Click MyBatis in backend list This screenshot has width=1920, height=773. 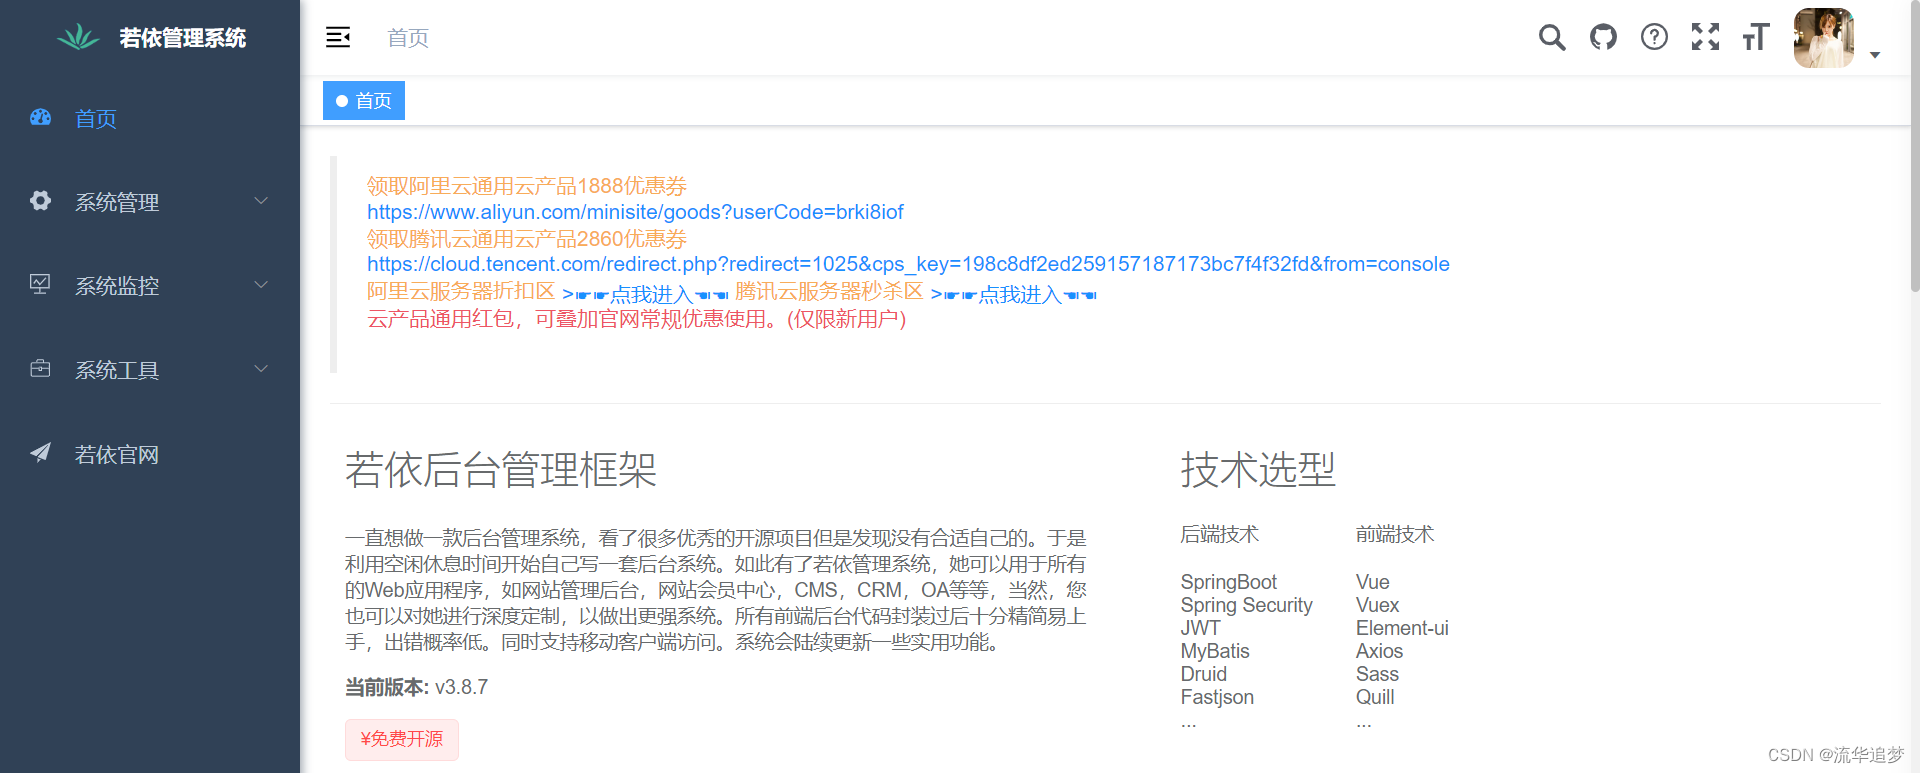(1215, 651)
